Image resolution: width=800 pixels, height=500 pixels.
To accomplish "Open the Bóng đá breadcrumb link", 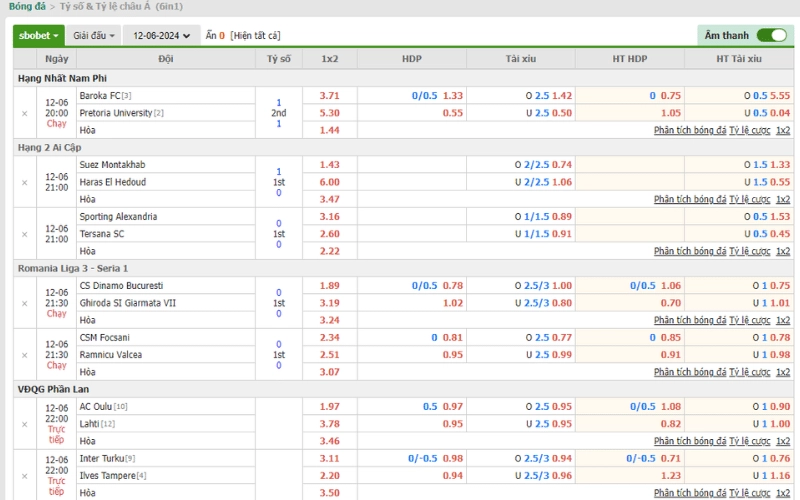I will (27, 7).
